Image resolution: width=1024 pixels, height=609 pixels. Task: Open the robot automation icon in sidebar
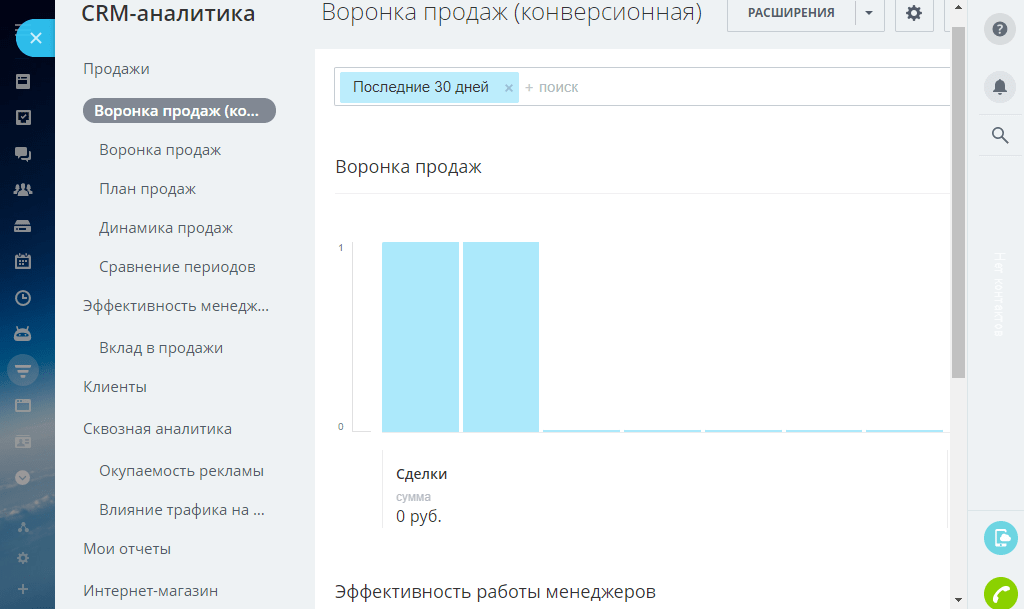pos(22,333)
